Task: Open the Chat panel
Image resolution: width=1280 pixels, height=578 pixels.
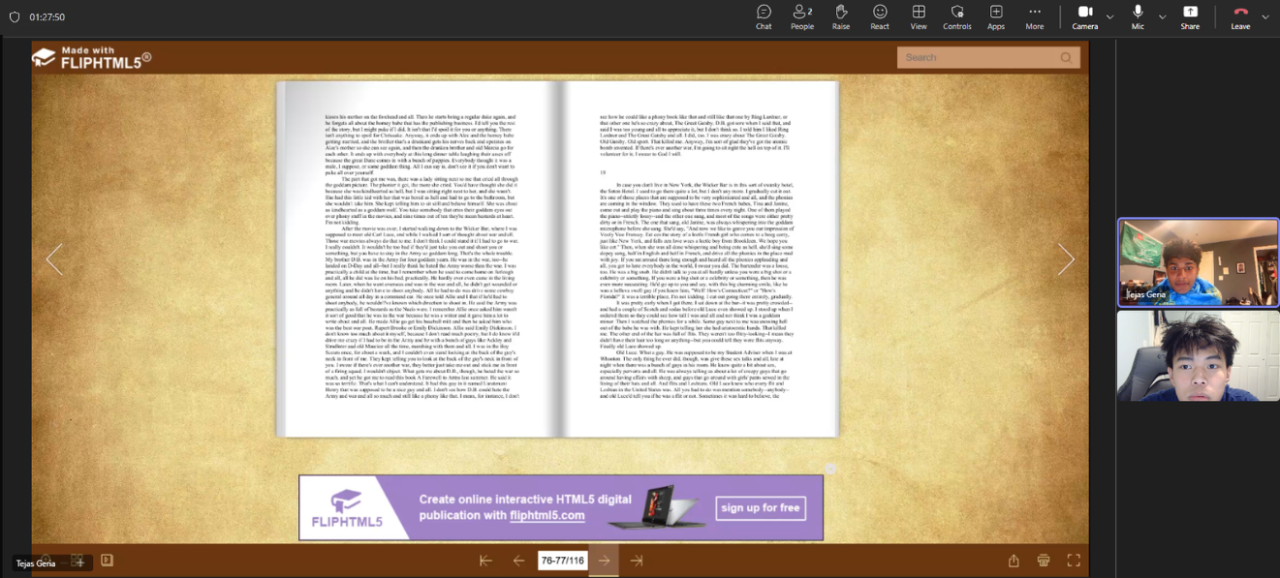Action: [x=764, y=17]
